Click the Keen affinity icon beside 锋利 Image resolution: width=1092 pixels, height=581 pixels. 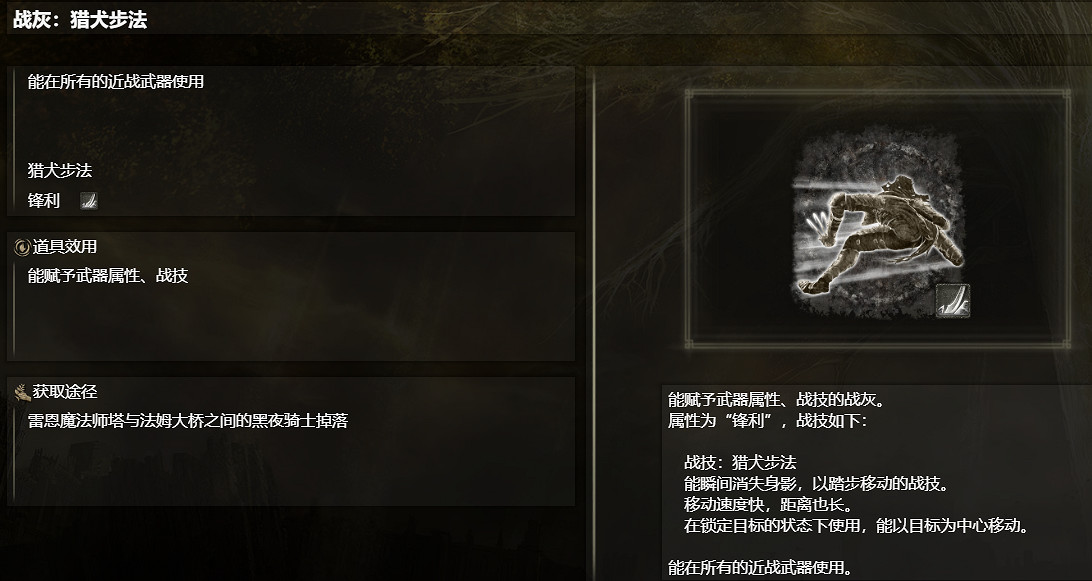(88, 201)
